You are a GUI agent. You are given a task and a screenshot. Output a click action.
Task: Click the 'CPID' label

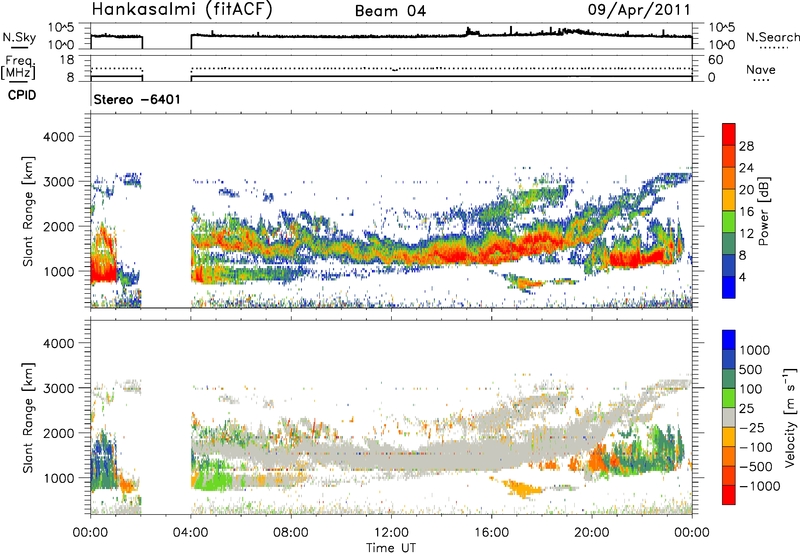pos(22,95)
